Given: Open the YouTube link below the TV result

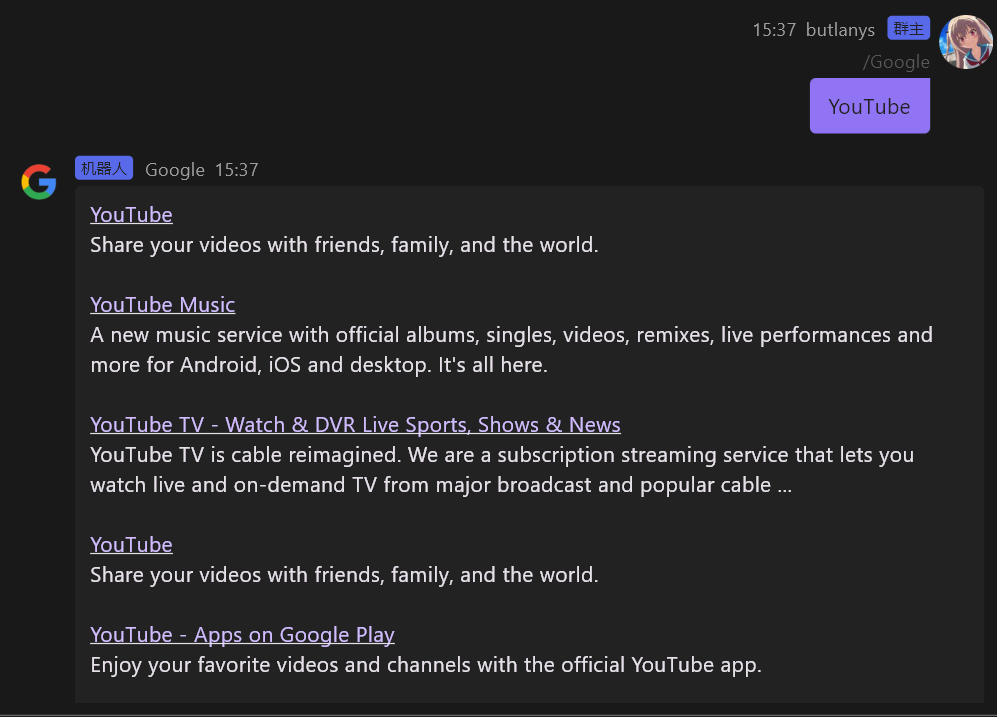Looking at the screenshot, I should coord(131,545).
